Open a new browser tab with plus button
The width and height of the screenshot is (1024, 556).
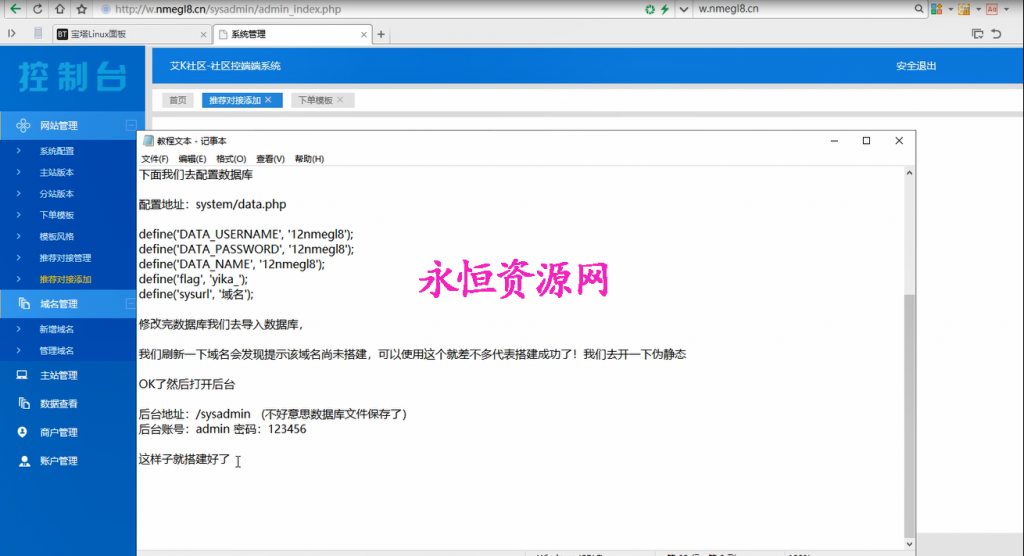point(381,34)
